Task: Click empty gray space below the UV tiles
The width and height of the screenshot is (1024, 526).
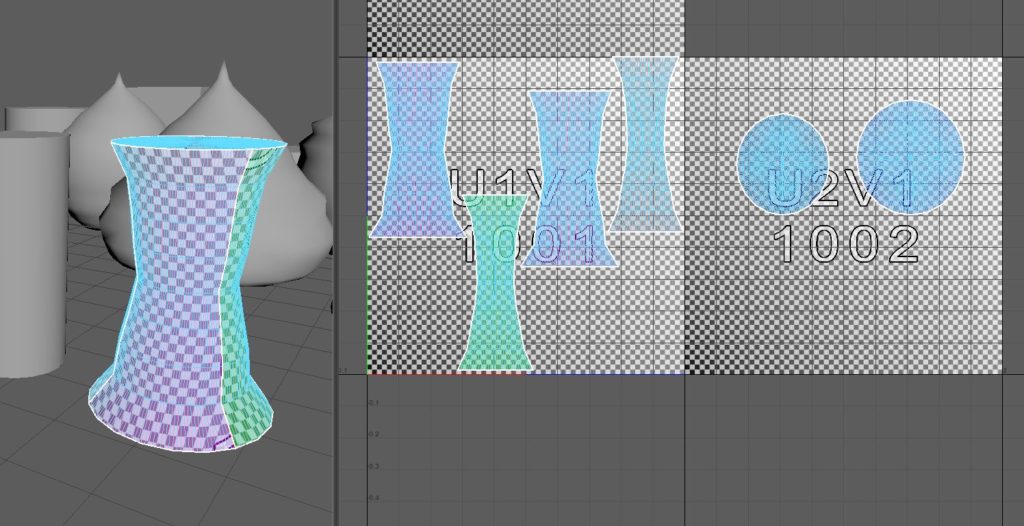Action: point(700,450)
